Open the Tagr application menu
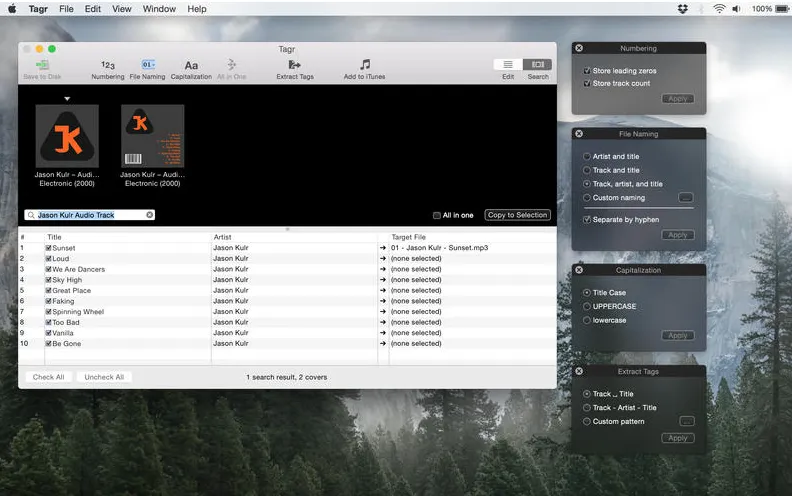Screen dimensions: 792x496 pyautogui.click(x=38, y=9)
